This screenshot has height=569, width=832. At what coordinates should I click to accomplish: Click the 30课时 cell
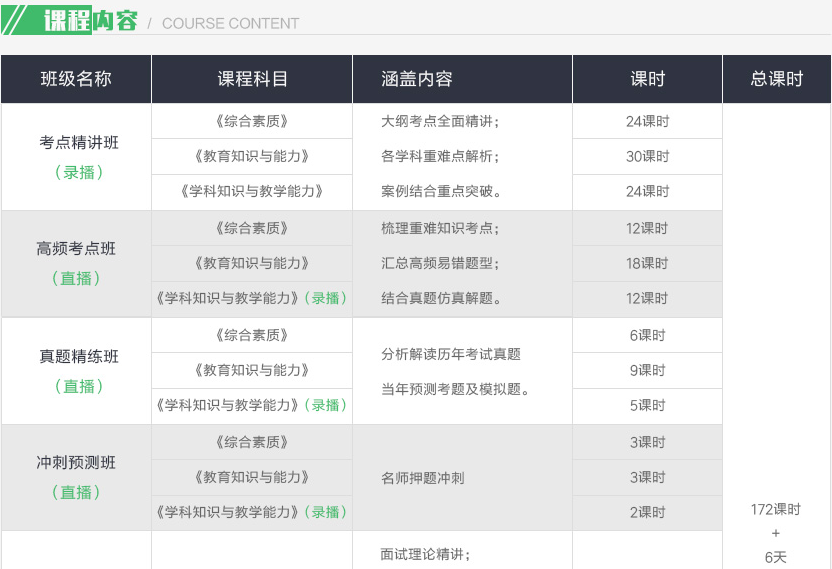click(647, 157)
